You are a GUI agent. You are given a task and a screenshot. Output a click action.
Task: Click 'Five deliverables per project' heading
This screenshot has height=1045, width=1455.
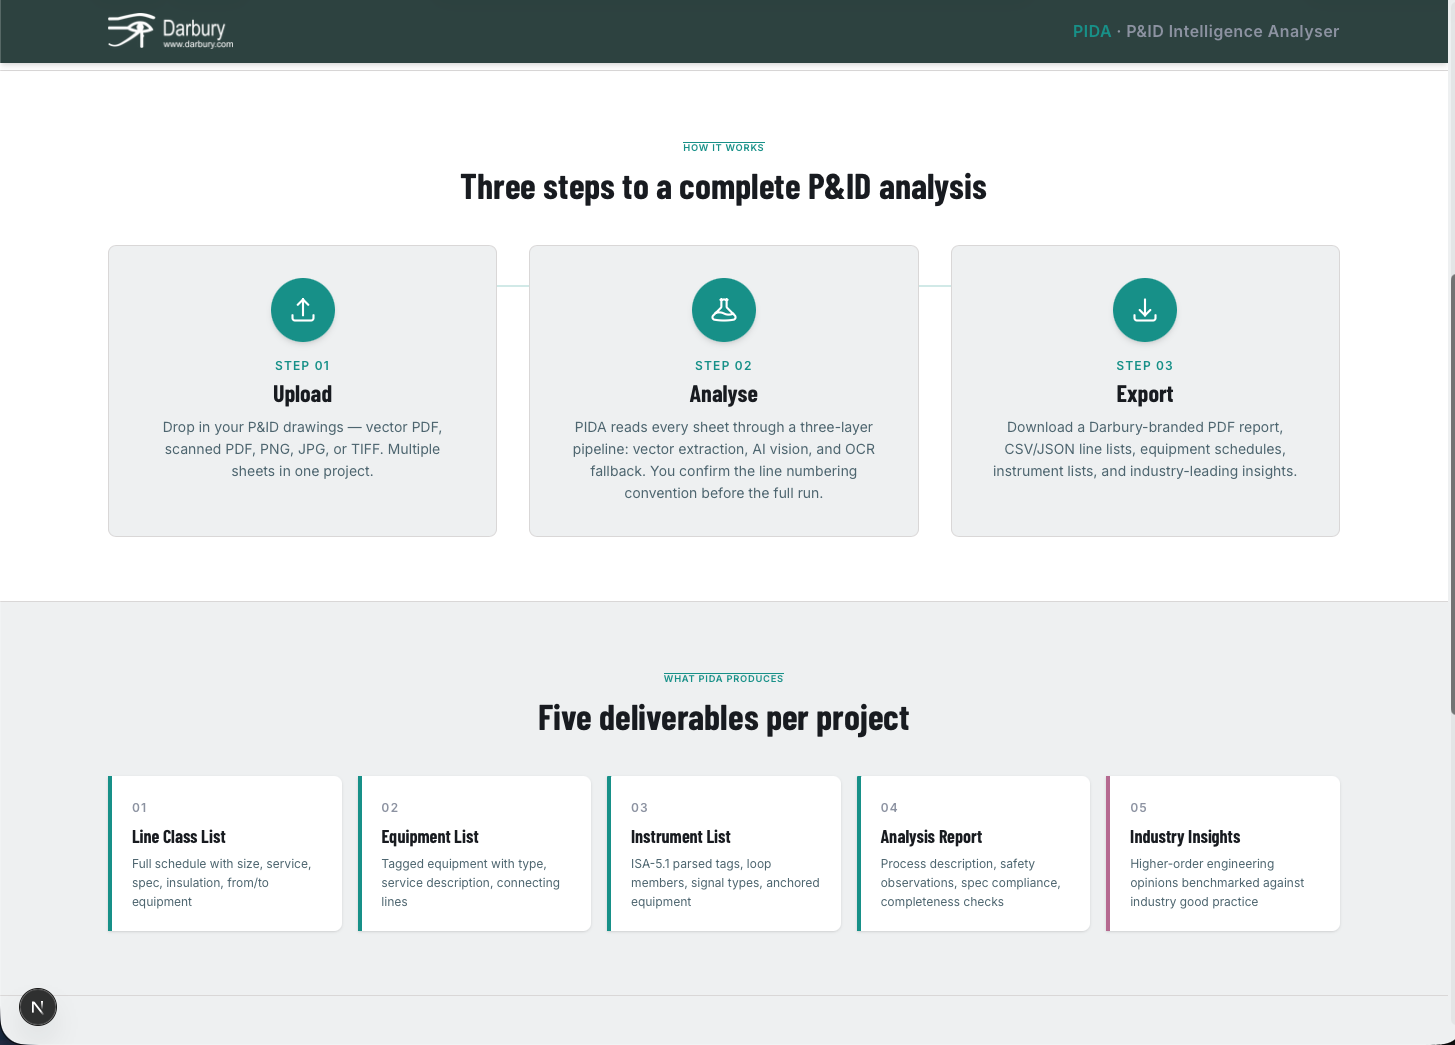(x=724, y=718)
